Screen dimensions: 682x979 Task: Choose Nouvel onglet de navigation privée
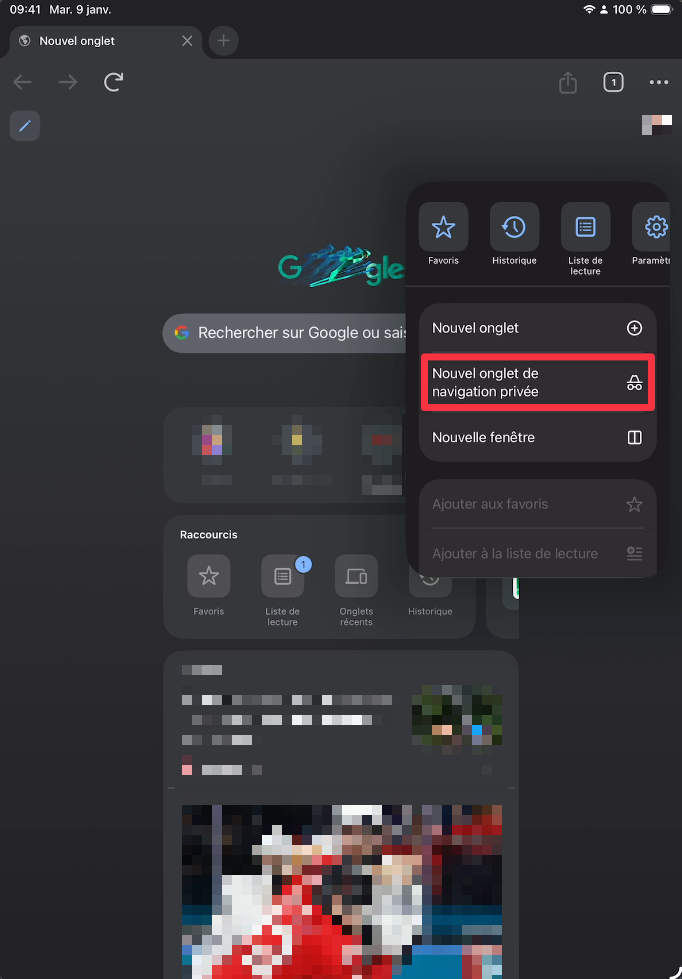(x=538, y=383)
